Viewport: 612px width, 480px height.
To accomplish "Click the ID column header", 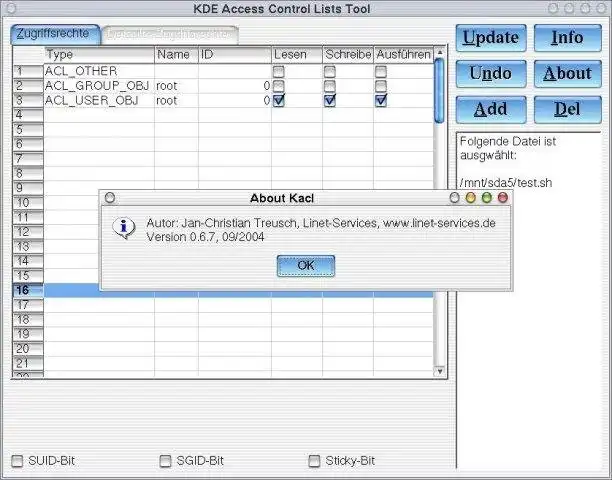I will (235, 55).
